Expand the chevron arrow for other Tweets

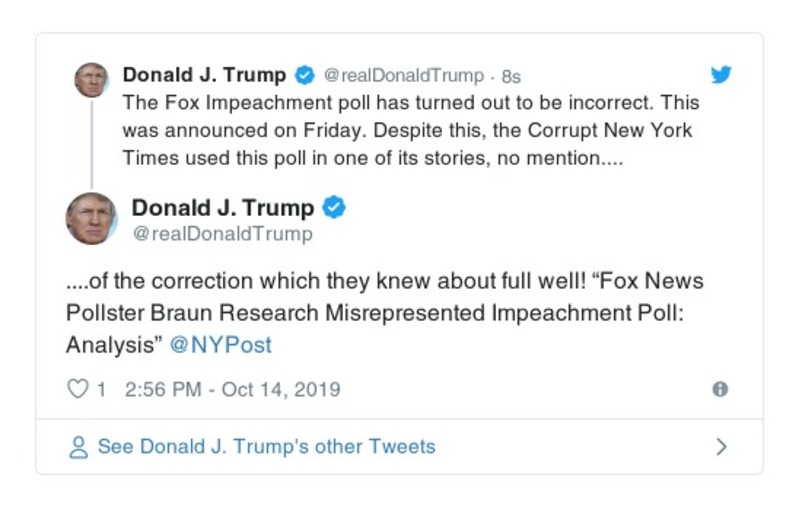pos(721,447)
